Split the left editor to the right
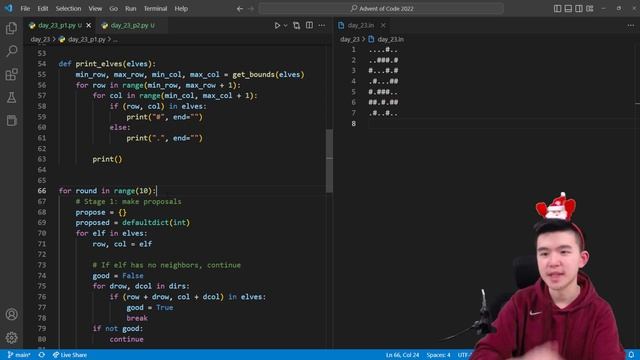Screen dimensions: 640x360 point(309,25)
